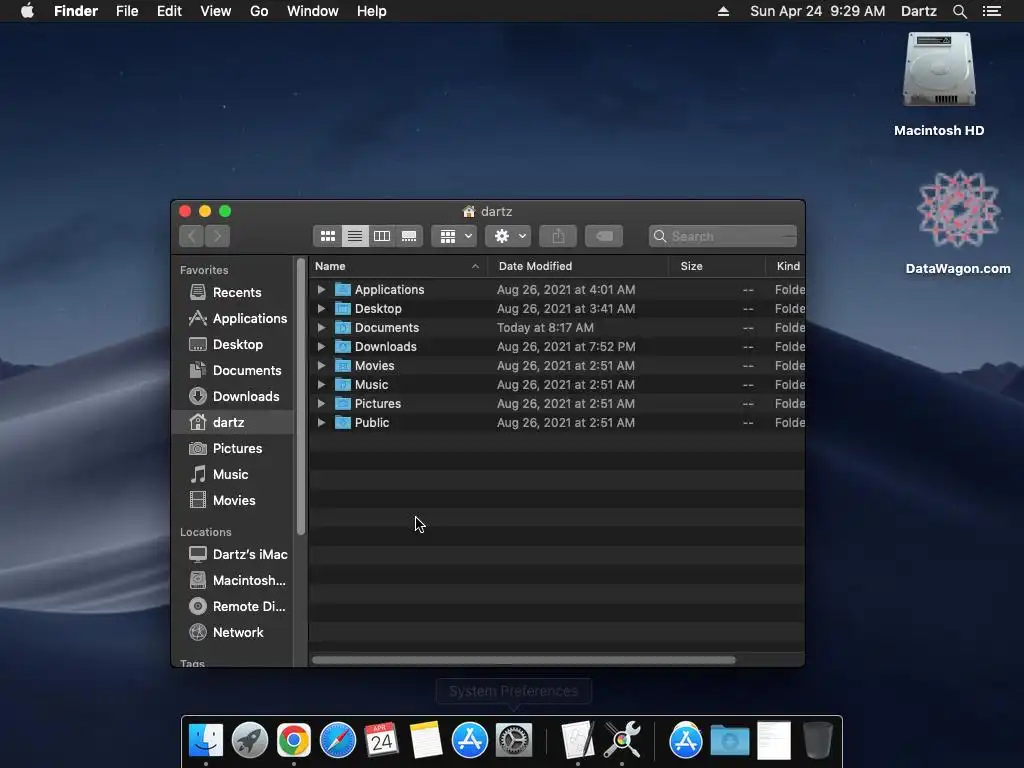Viewport: 1024px width, 768px height.
Task: Sort list by Name column header
Action: click(398, 266)
